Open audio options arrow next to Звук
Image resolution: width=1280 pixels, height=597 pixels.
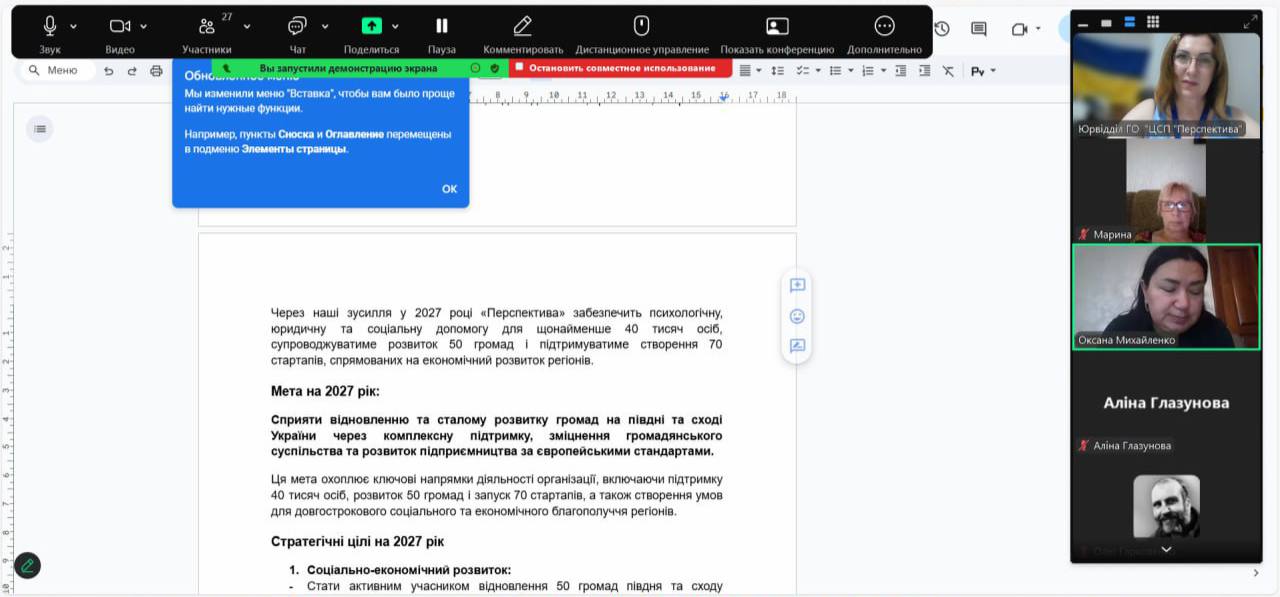[74, 27]
